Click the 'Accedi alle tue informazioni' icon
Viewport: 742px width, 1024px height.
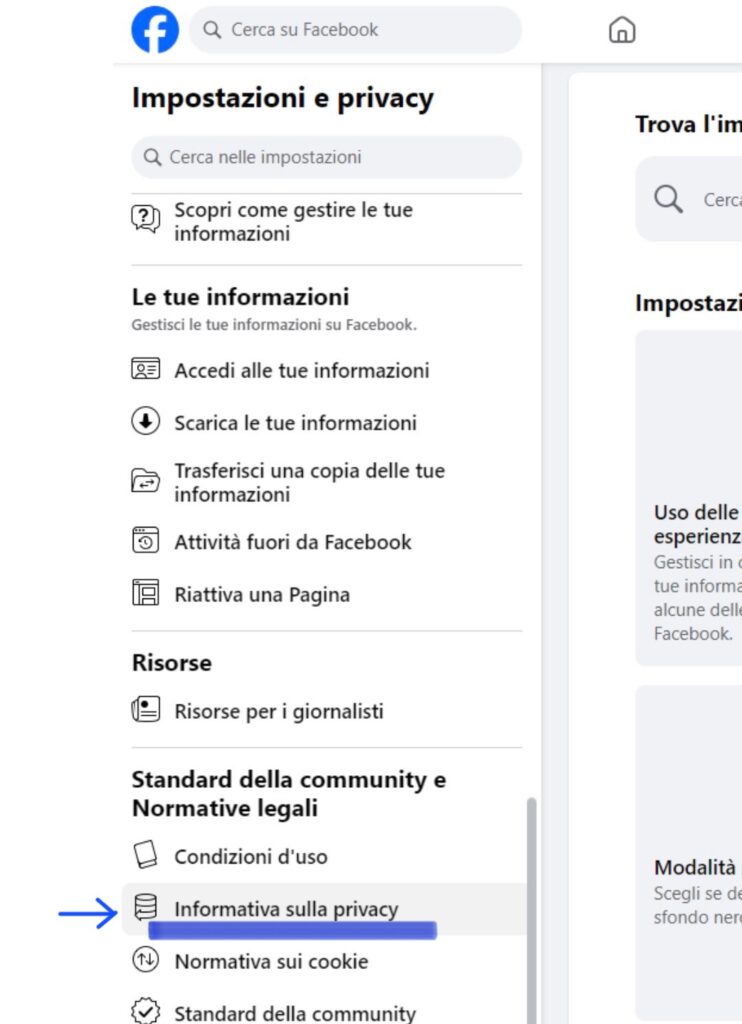146,370
